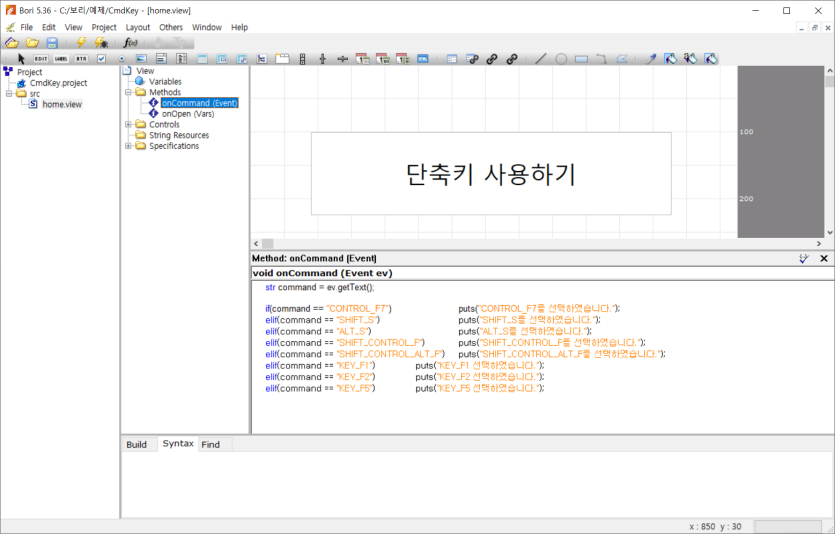Open the Project menu
The width and height of the screenshot is (835, 534).
[104, 27]
